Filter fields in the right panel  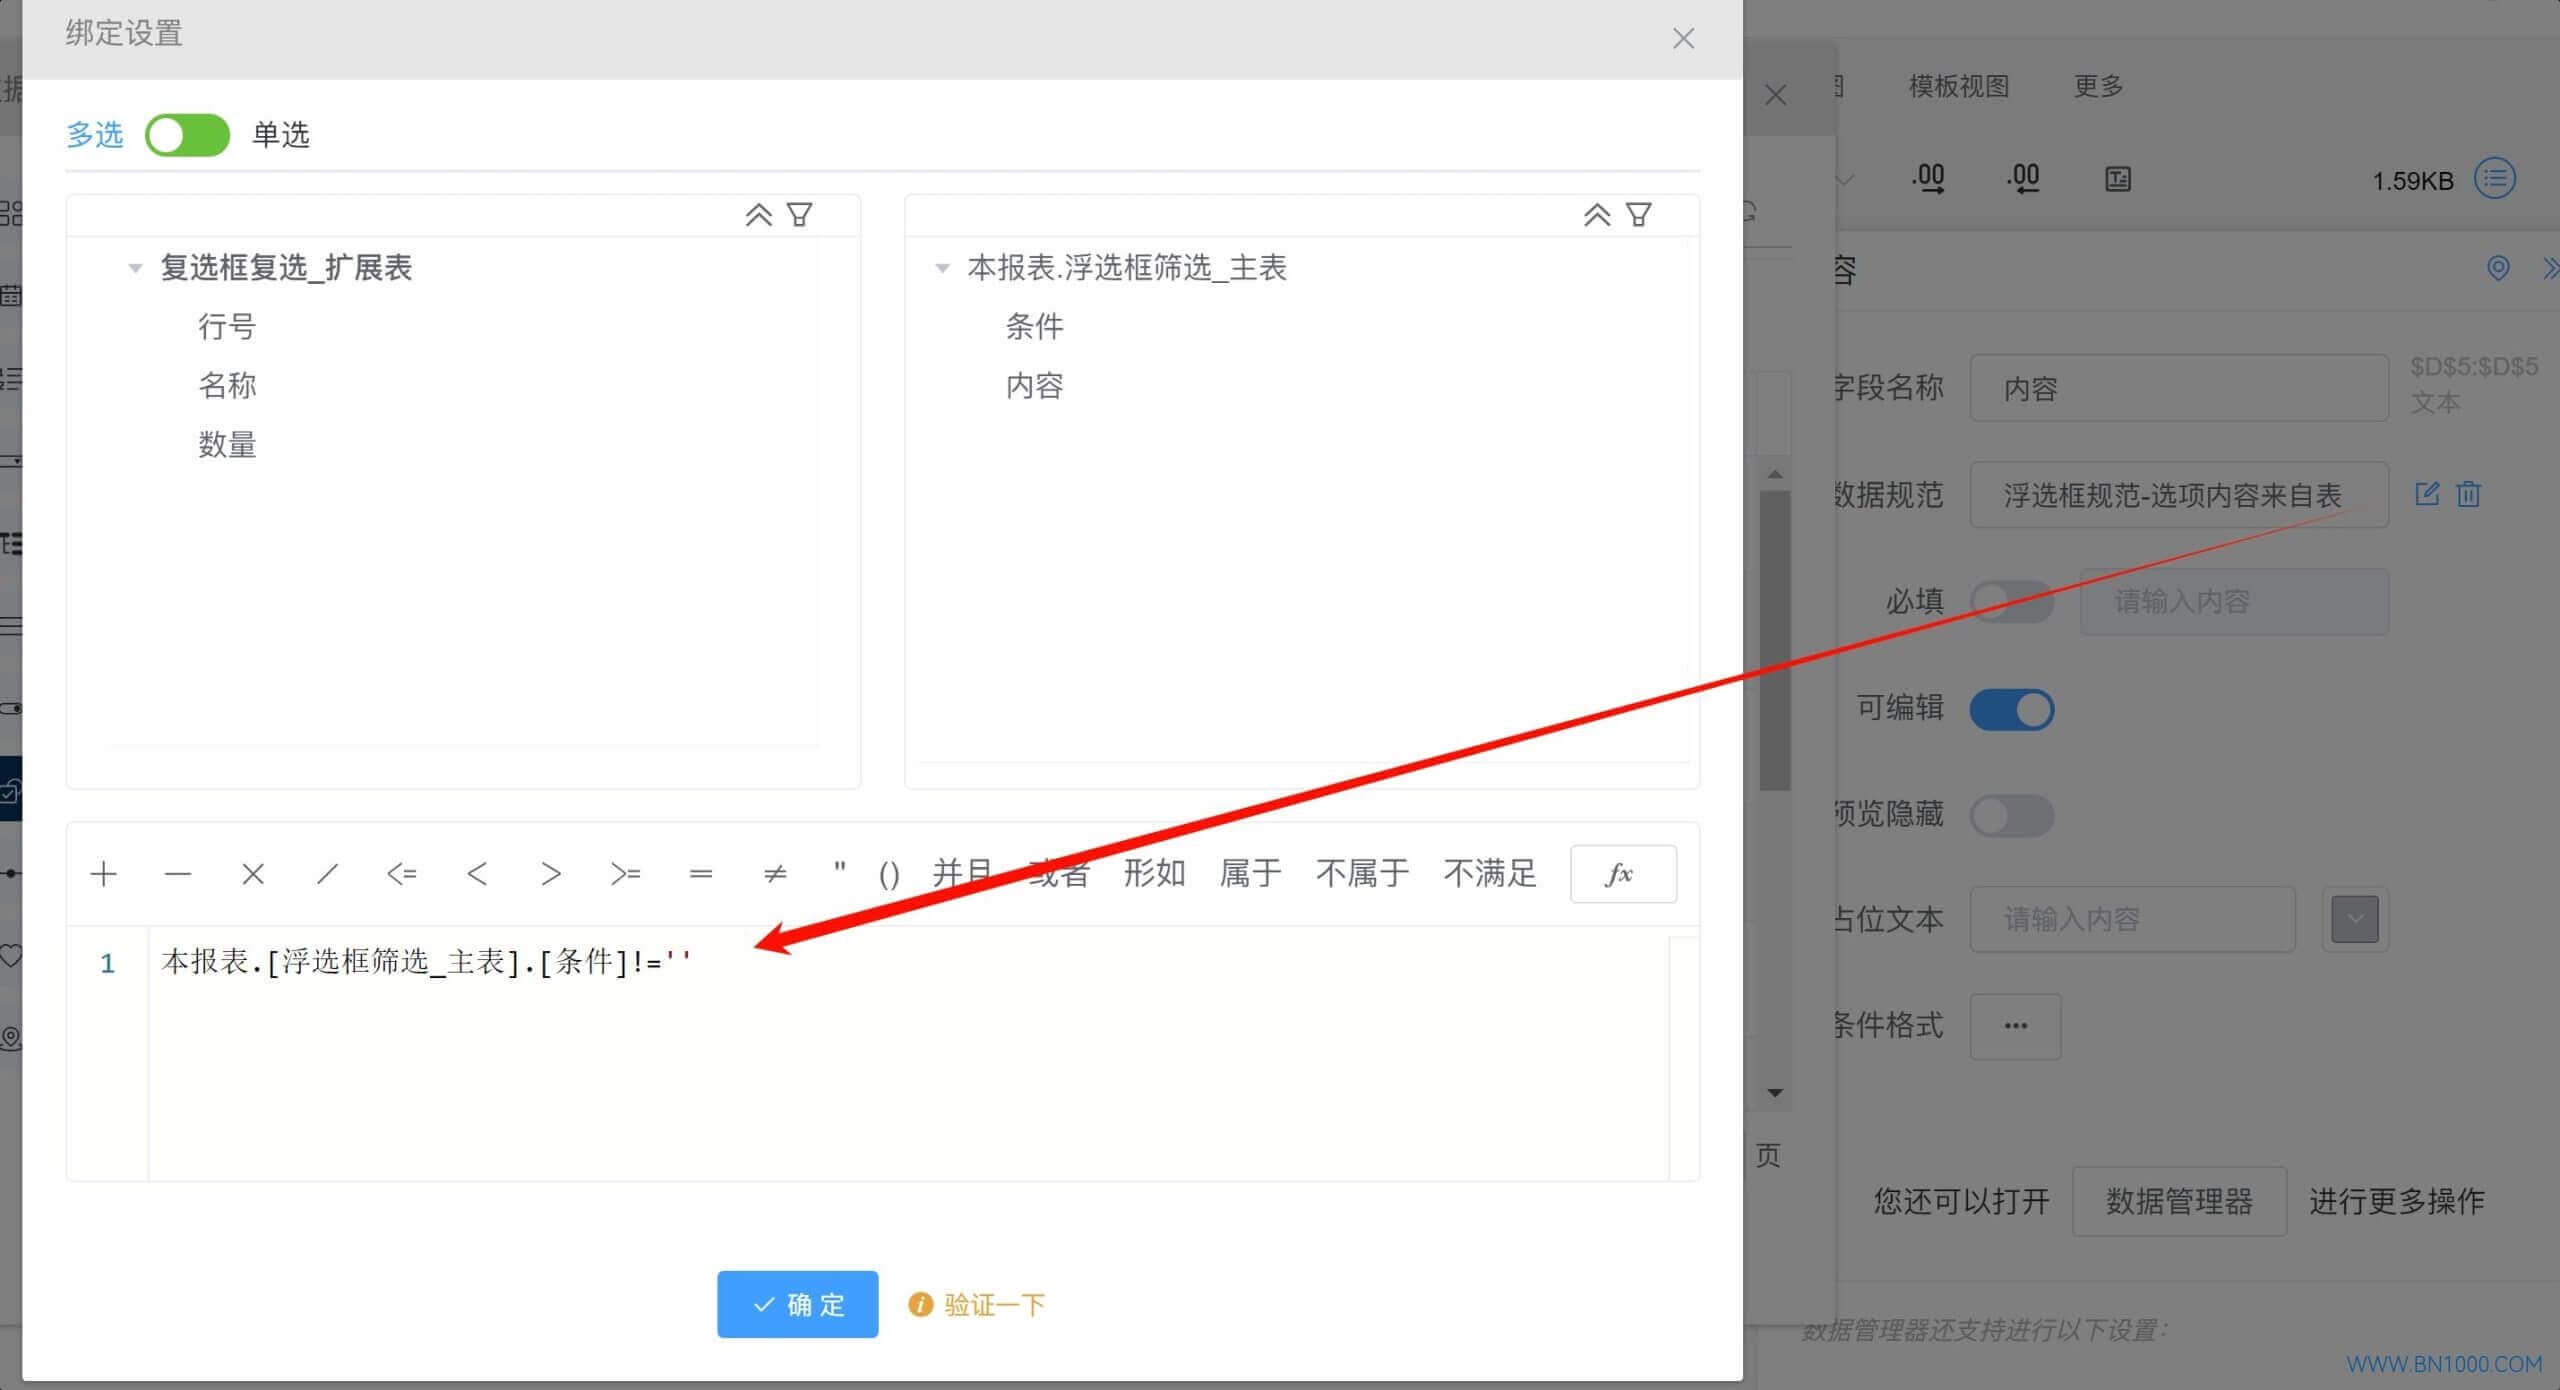1638,215
